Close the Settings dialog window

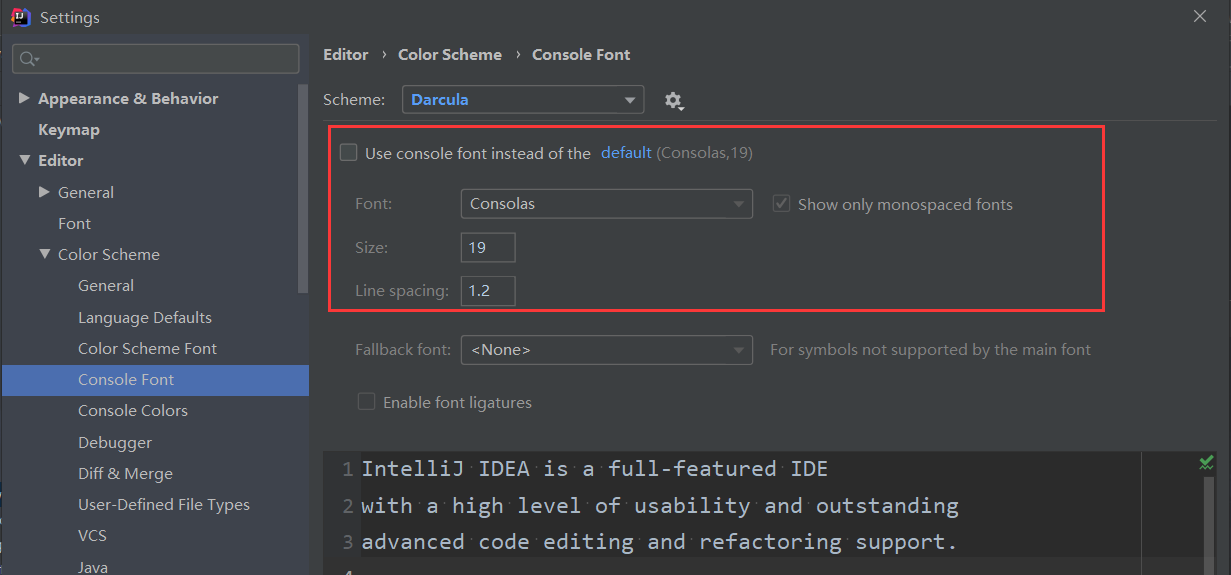click(1200, 16)
